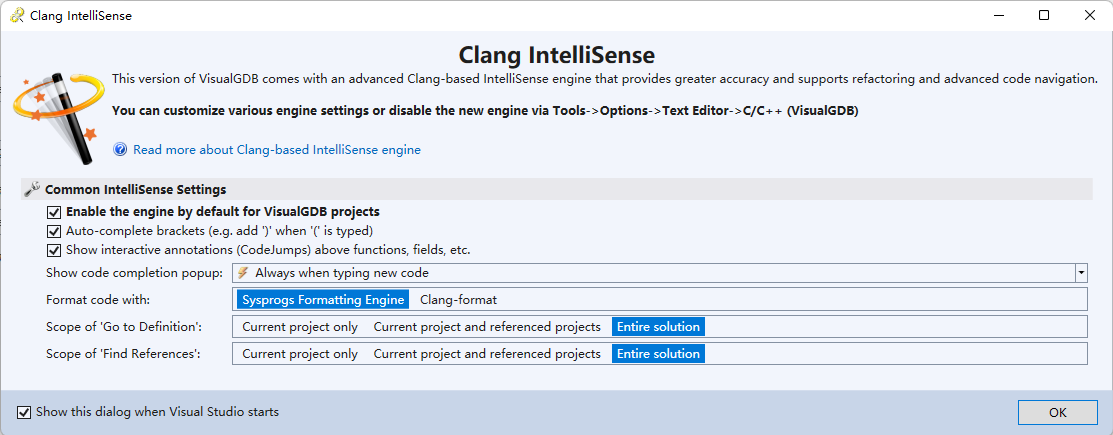Open the 'Show code completion popup' dropdown arrow
The width and height of the screenshot is (1113, 435).
(x=1080, y=273)
